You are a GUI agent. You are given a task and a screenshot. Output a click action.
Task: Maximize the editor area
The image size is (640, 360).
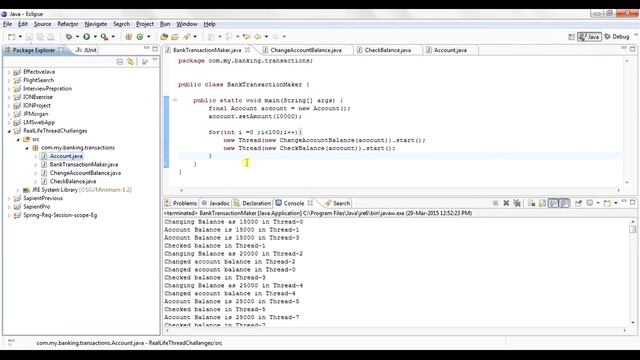633,49
